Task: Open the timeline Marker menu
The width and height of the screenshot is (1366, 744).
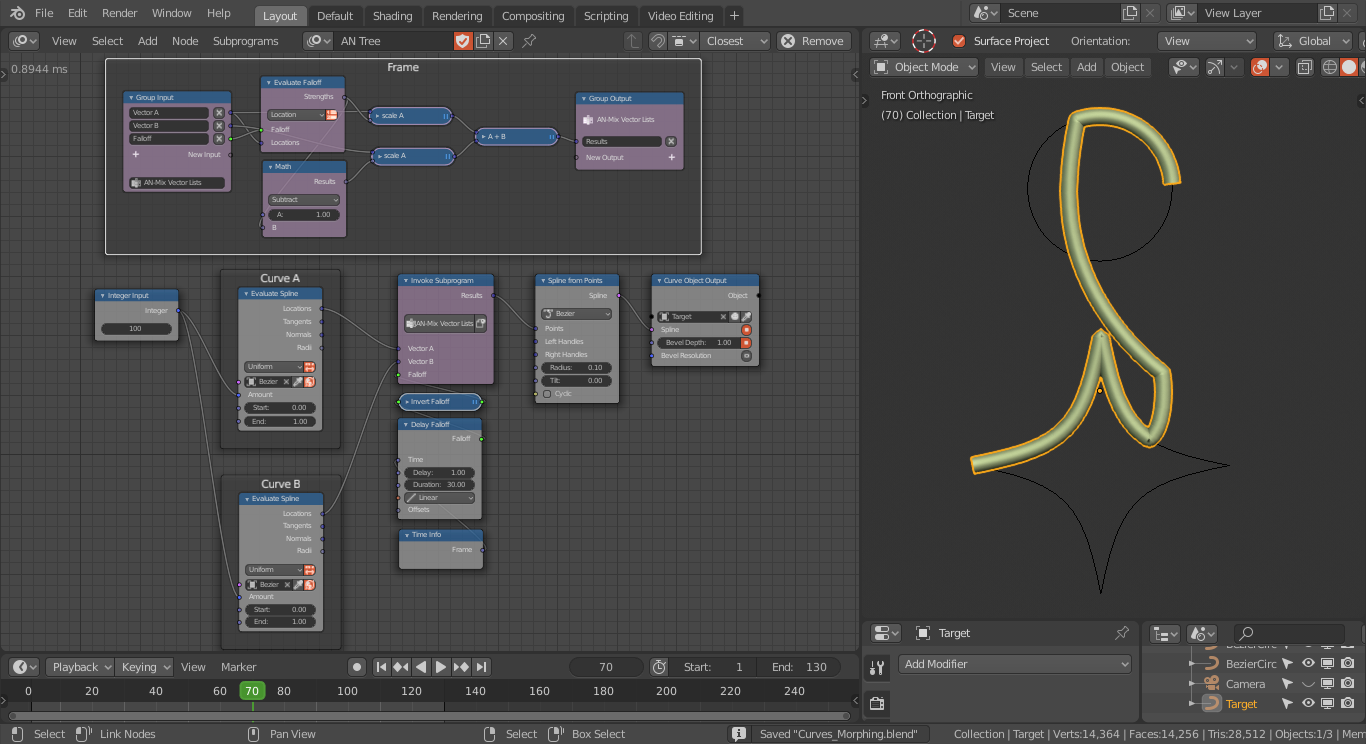Action: 239,667
